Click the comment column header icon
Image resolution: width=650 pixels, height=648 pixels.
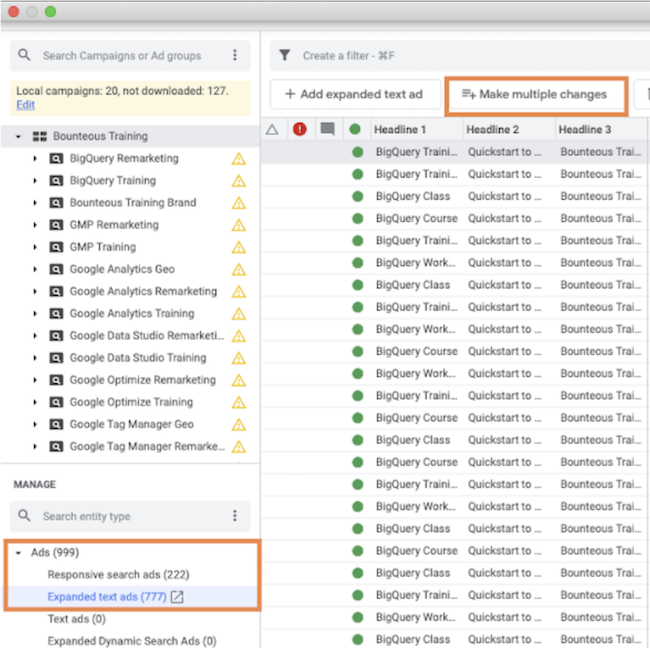click(327, 129)
